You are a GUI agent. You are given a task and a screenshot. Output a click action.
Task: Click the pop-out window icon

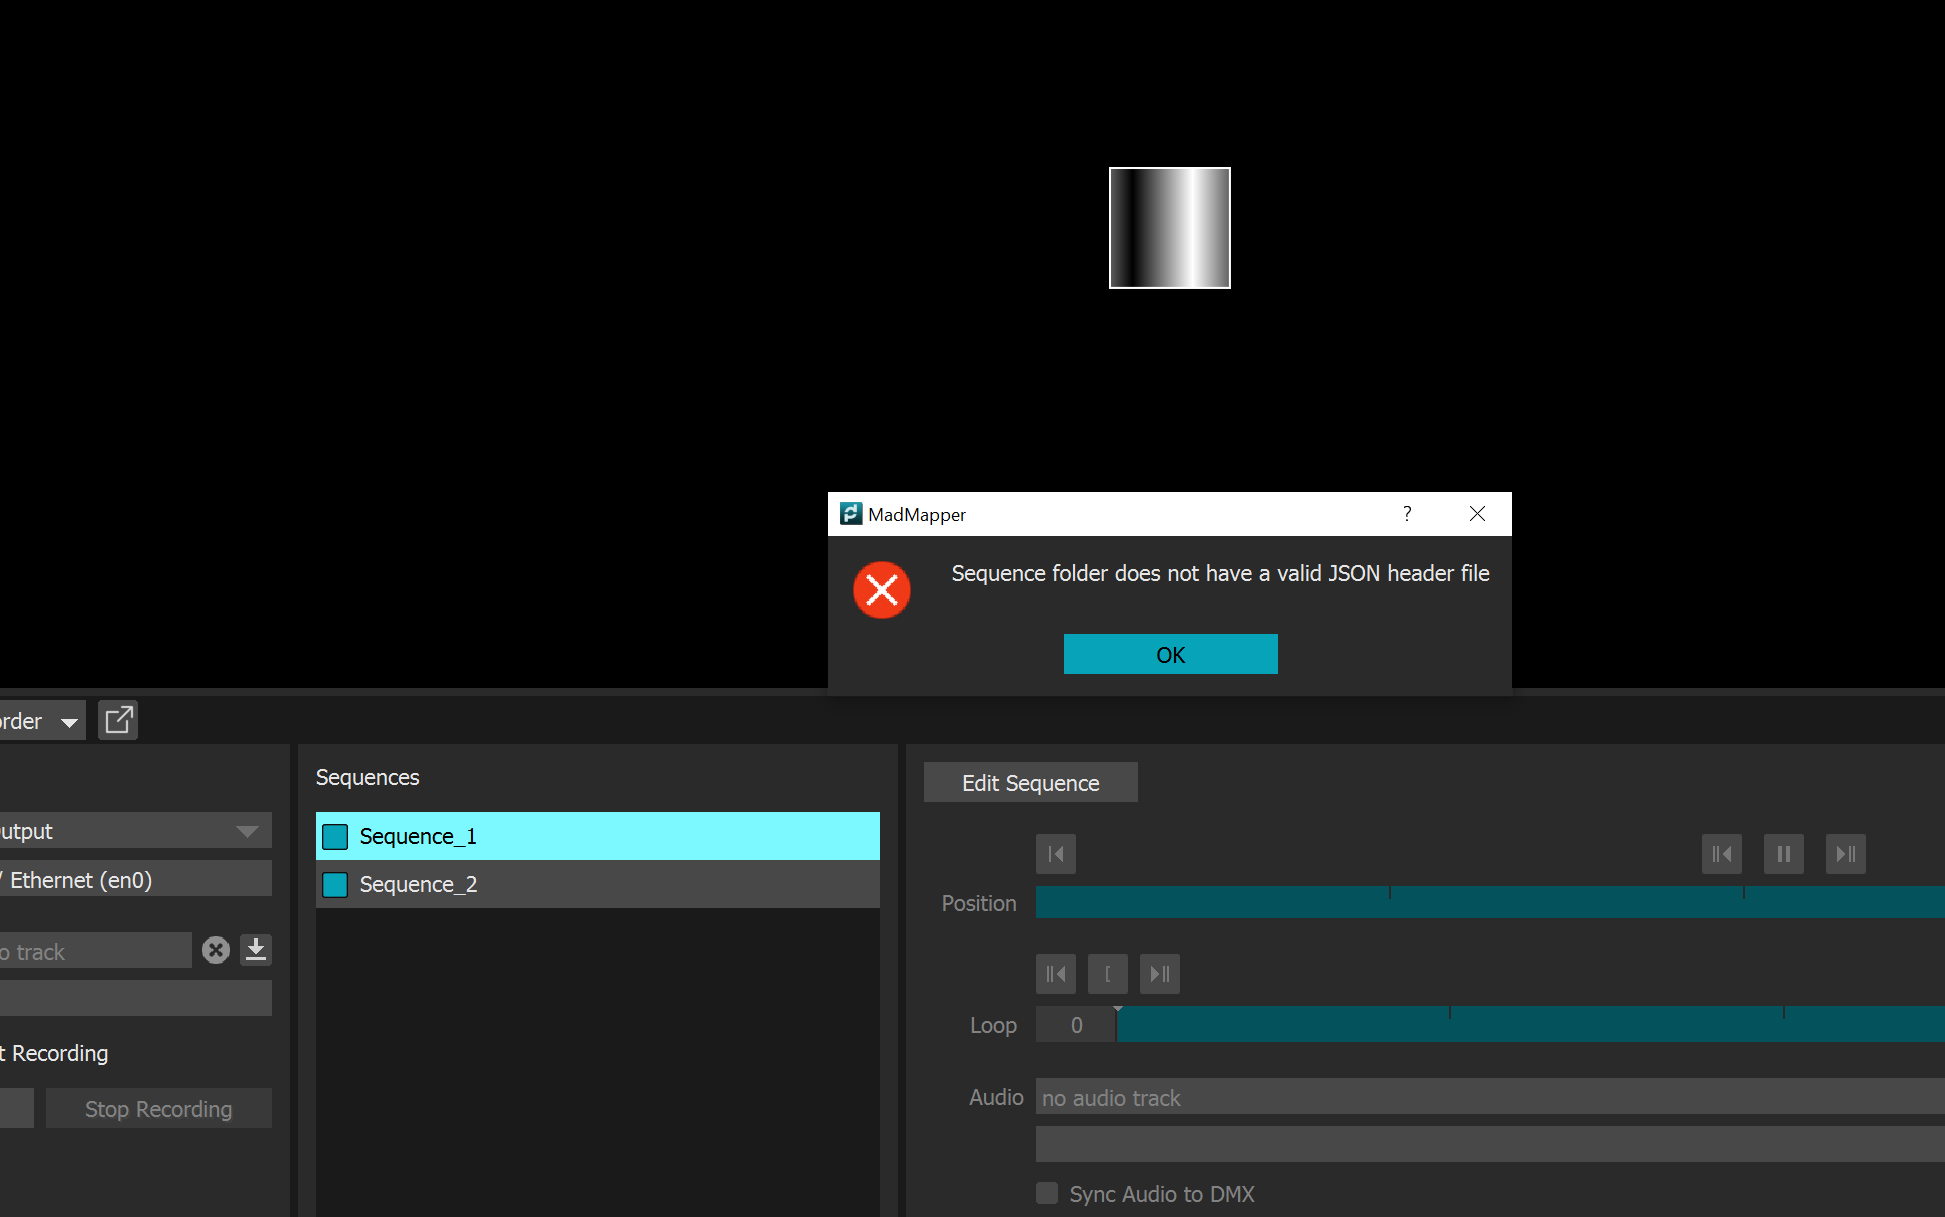118,720
